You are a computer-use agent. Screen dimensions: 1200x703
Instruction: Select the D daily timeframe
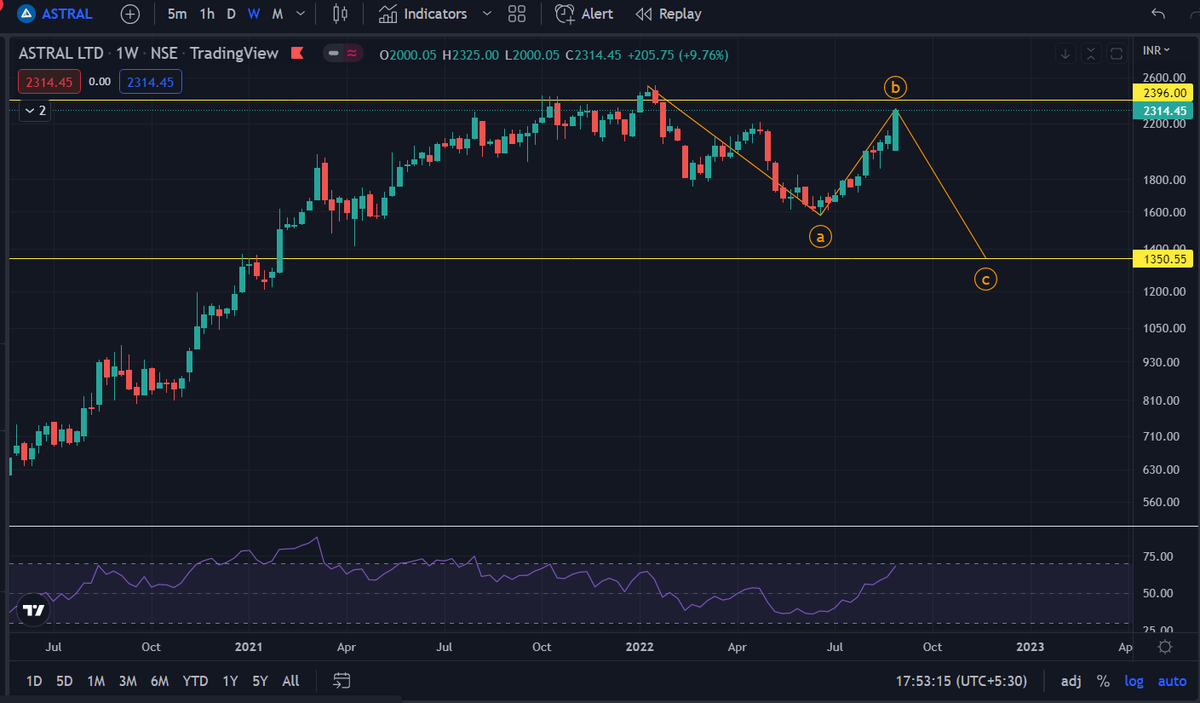[231, 14]
